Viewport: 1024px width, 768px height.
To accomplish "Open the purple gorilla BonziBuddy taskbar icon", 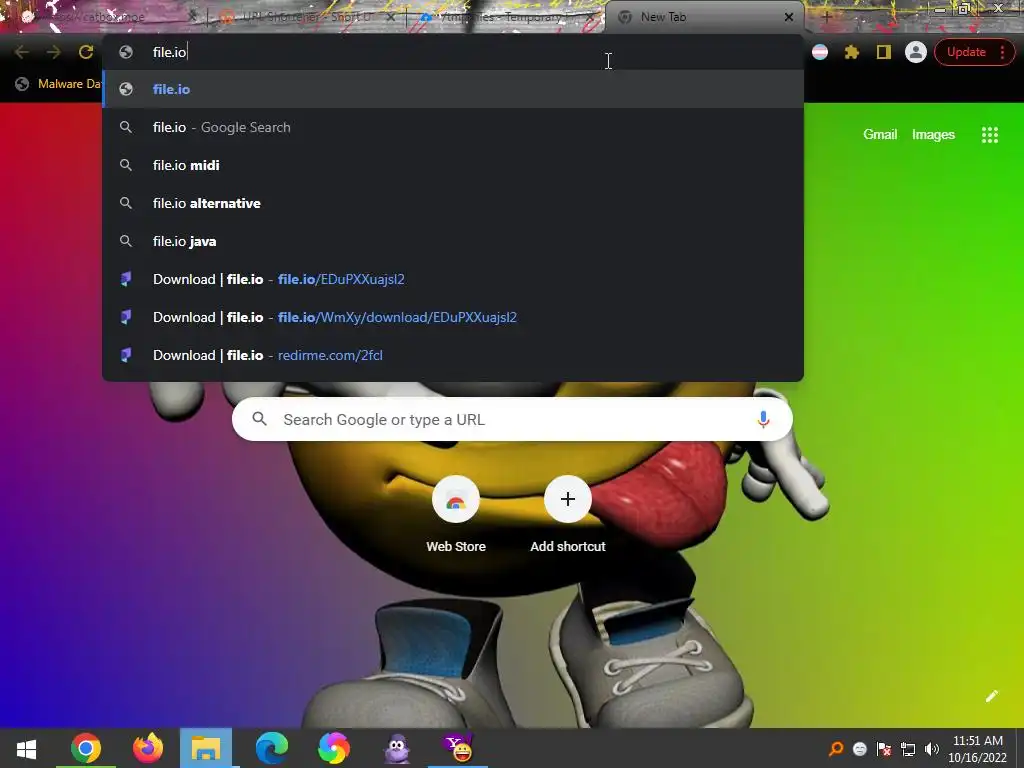I will (397, 748).
